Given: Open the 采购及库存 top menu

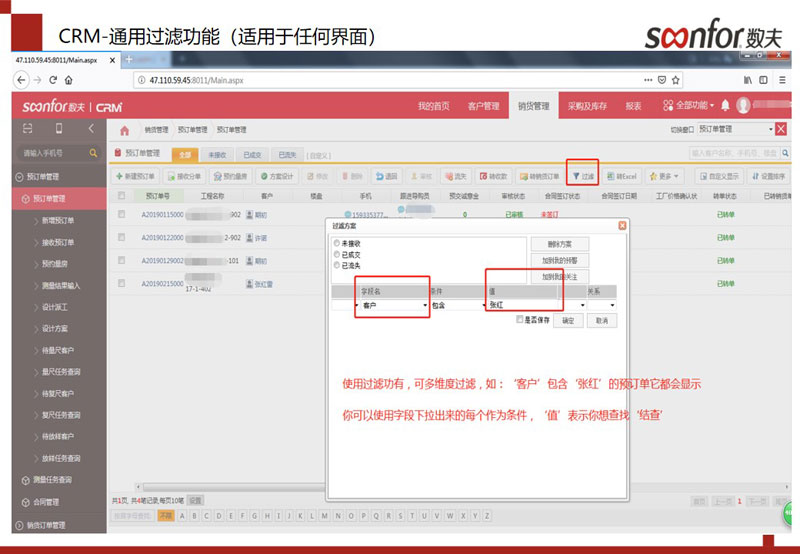Looking at the screenshot, I should [586, 105].
